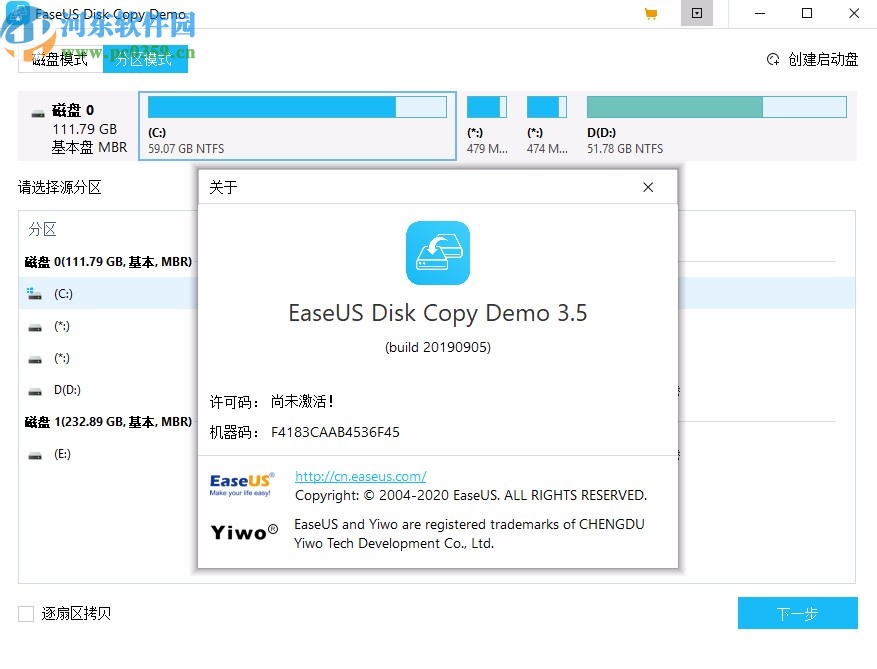This screenshot has height=669, width=877.
Task: Enable the 逐扇区拷贝 sector-by-sector copy checkbox
Action: pos(23,613)
